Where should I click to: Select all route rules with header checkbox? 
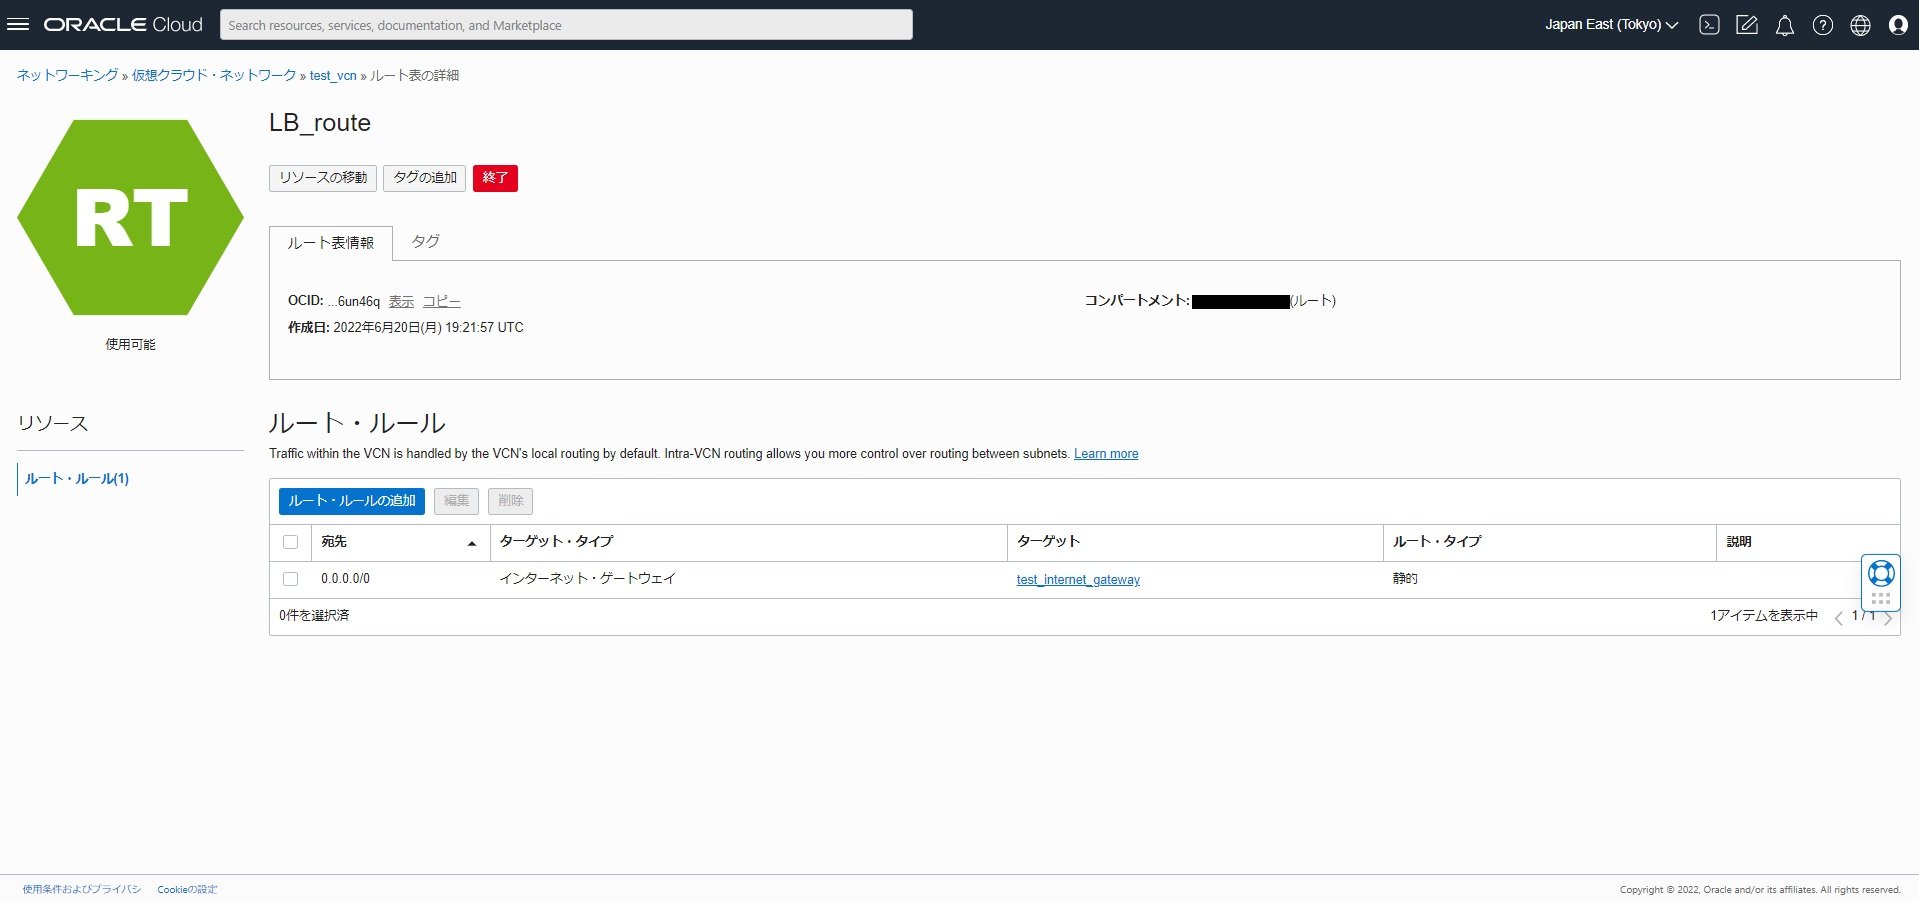pos(291,542)
